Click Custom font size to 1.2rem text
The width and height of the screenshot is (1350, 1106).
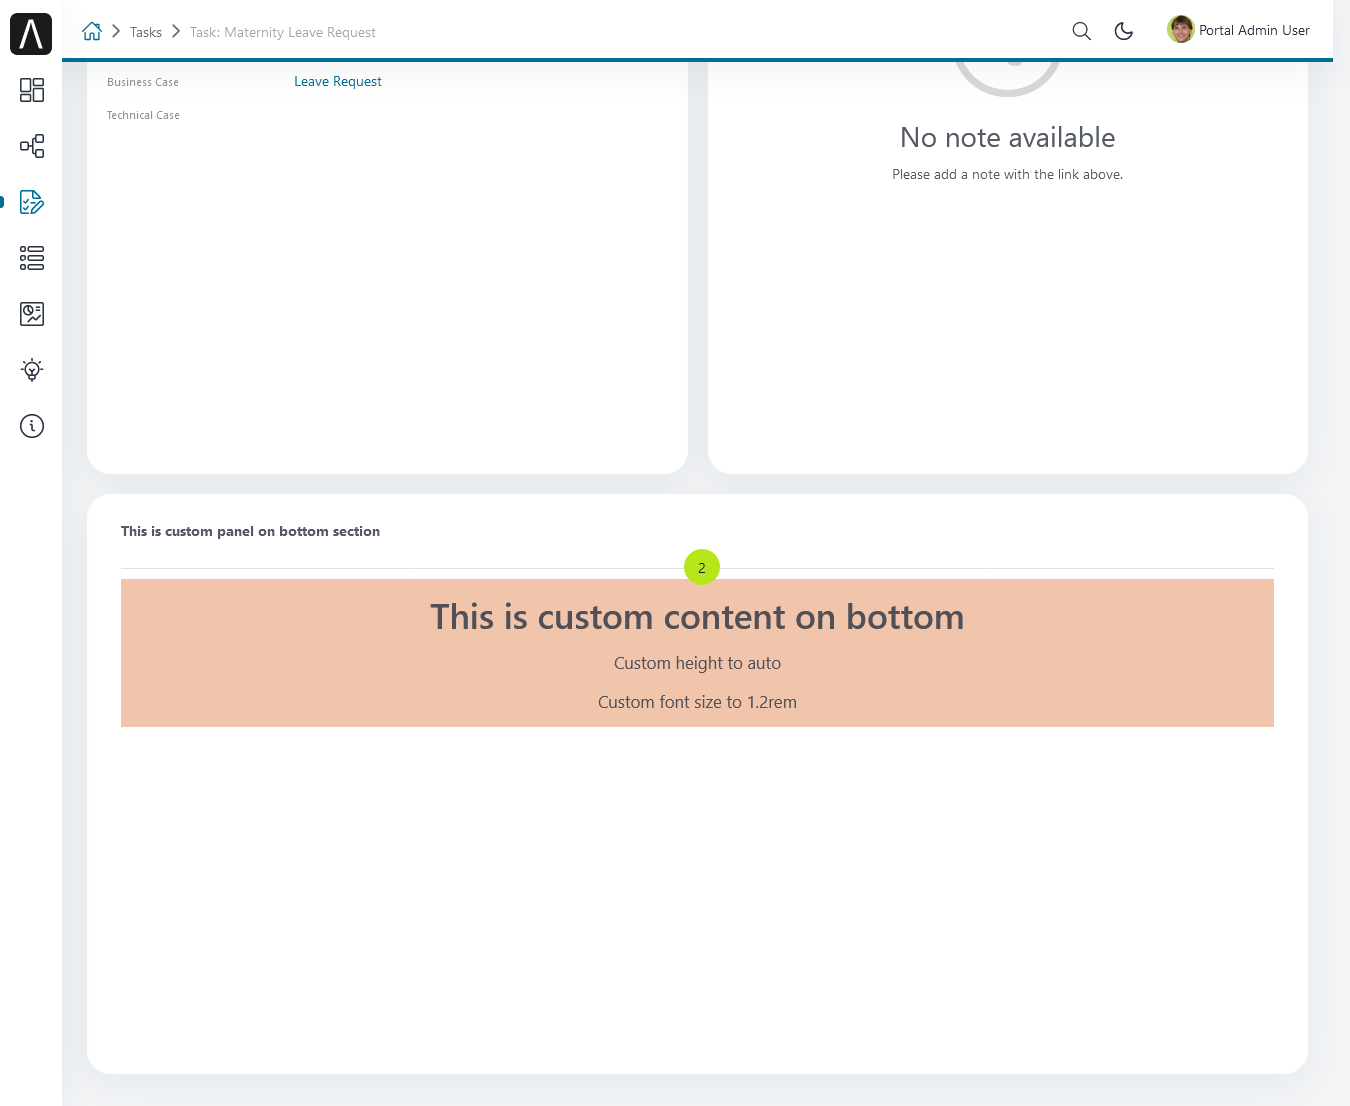pyautogui.click(x=697, y=702)
